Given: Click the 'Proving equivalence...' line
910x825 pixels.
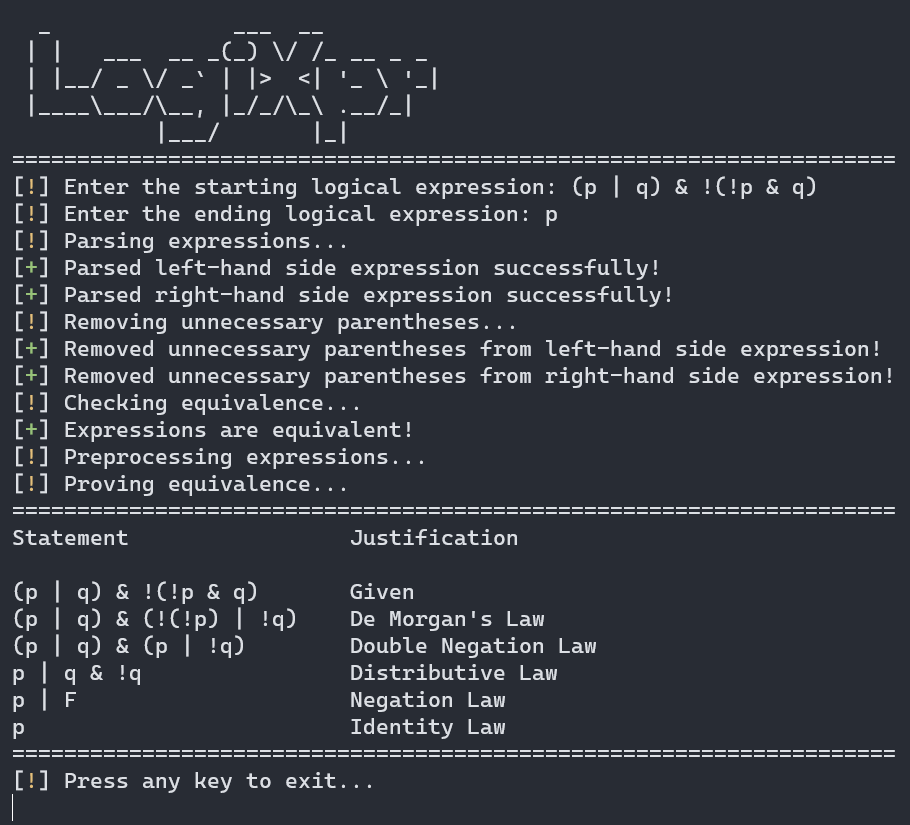Looking at the screenshot, I should [x=180, y=484].
